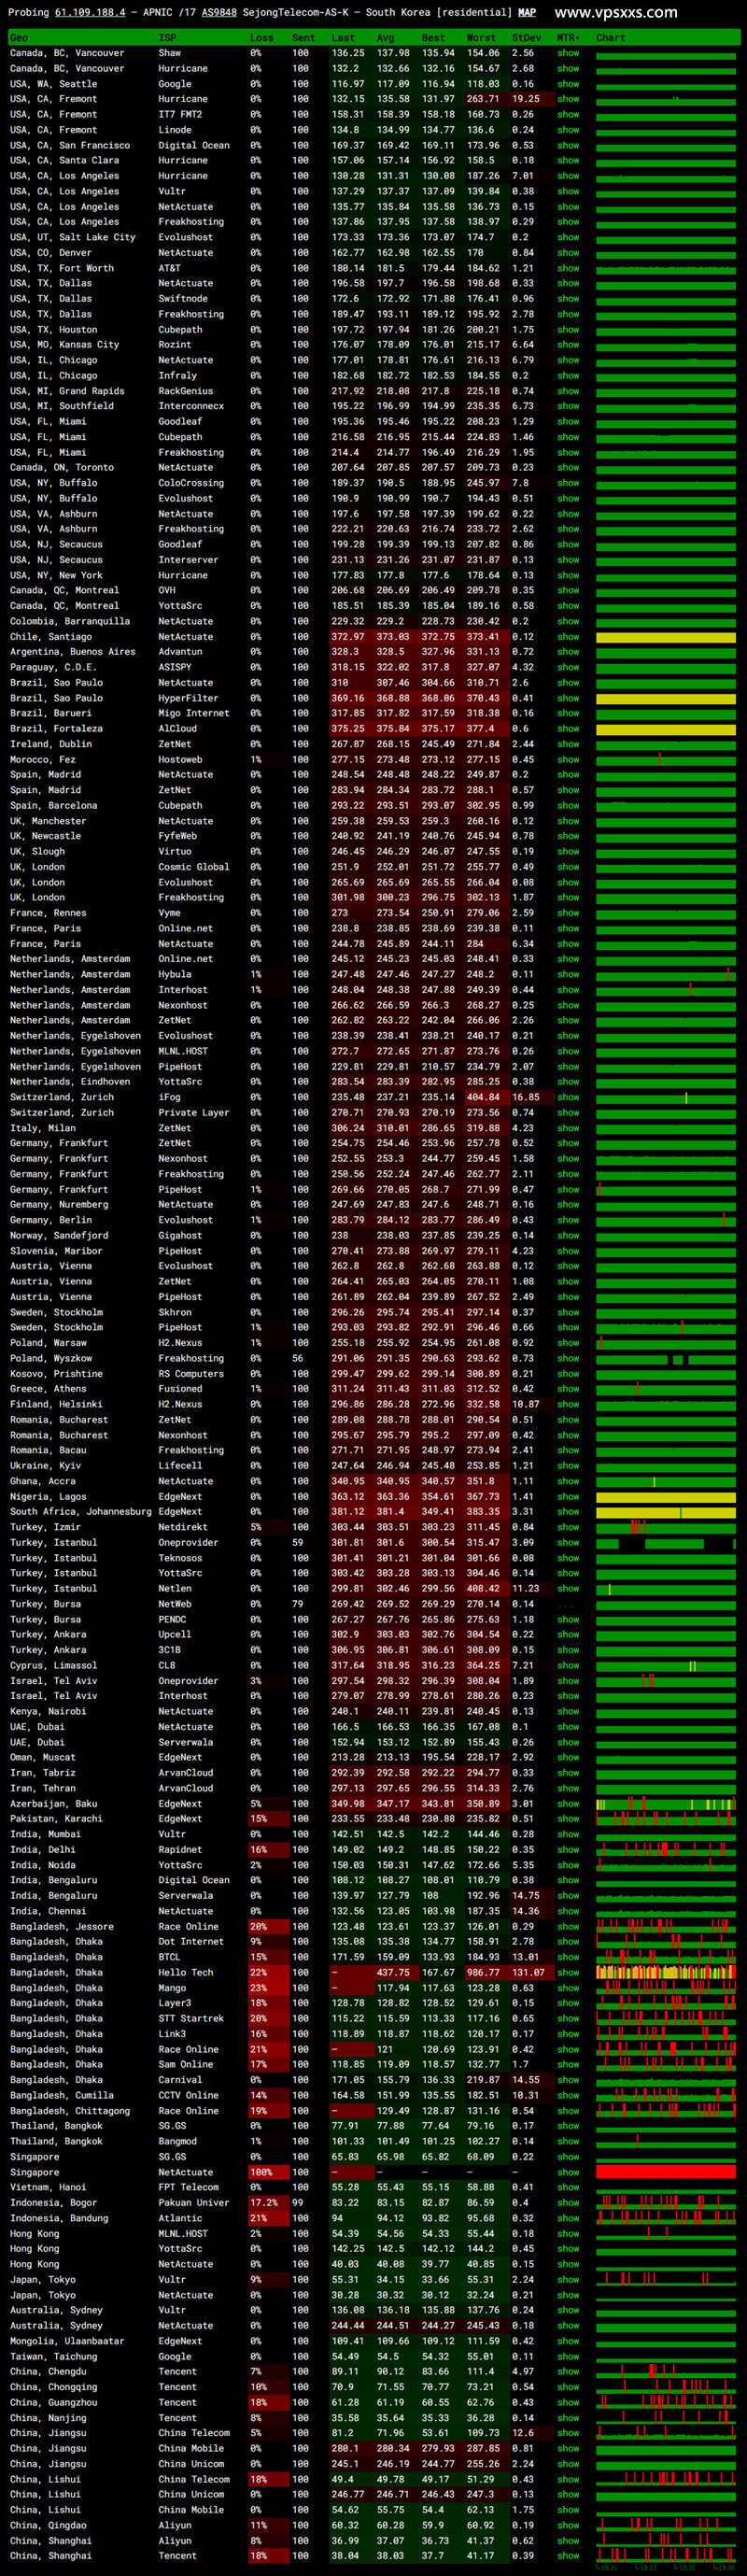Show MTR for UK, Slough Virtuo row

pyautogui.click(x=568, y=851)
